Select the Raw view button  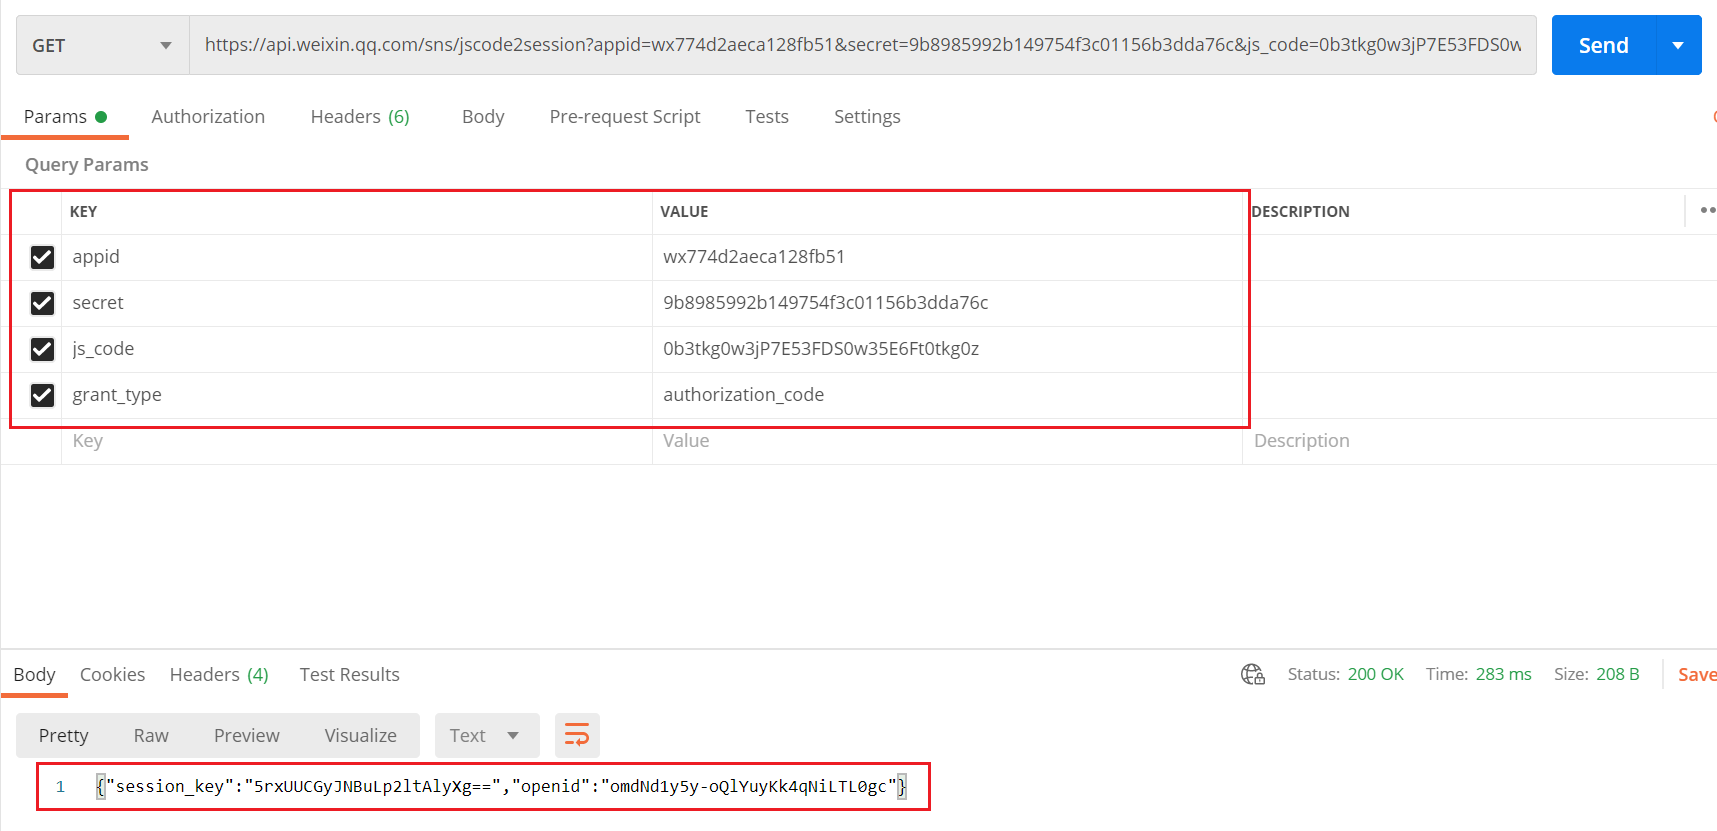coord(151,735)
